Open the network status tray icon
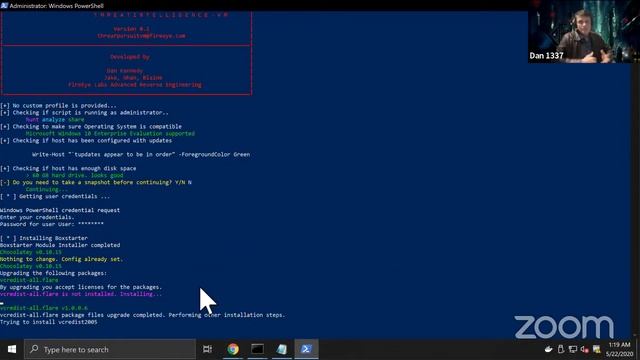The width and height of the screenshot is (640, 360). tap(573, 349)
